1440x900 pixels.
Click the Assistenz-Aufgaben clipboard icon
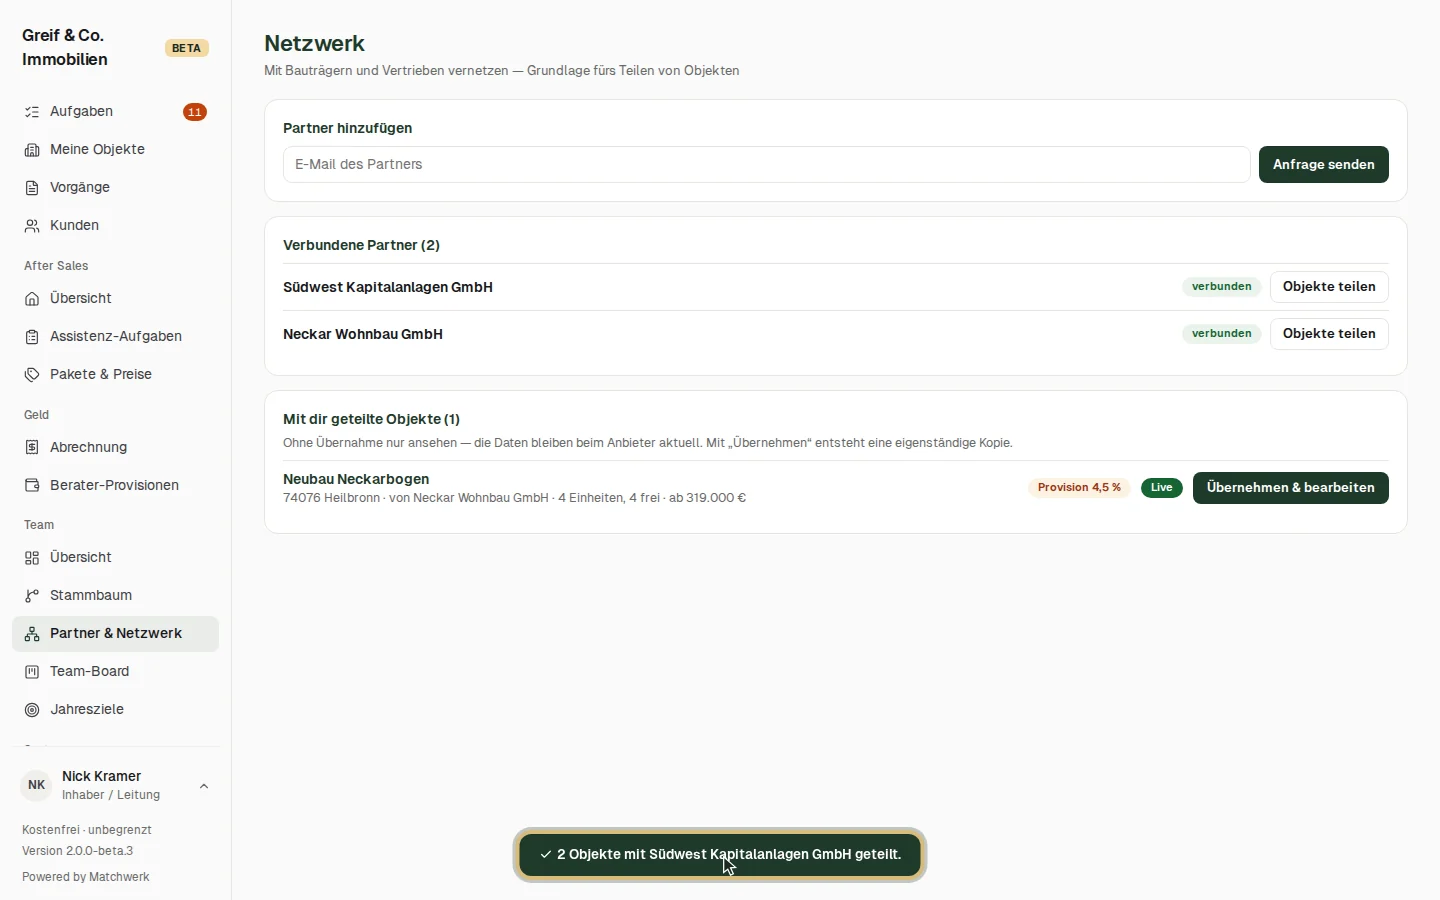[32, 337]
